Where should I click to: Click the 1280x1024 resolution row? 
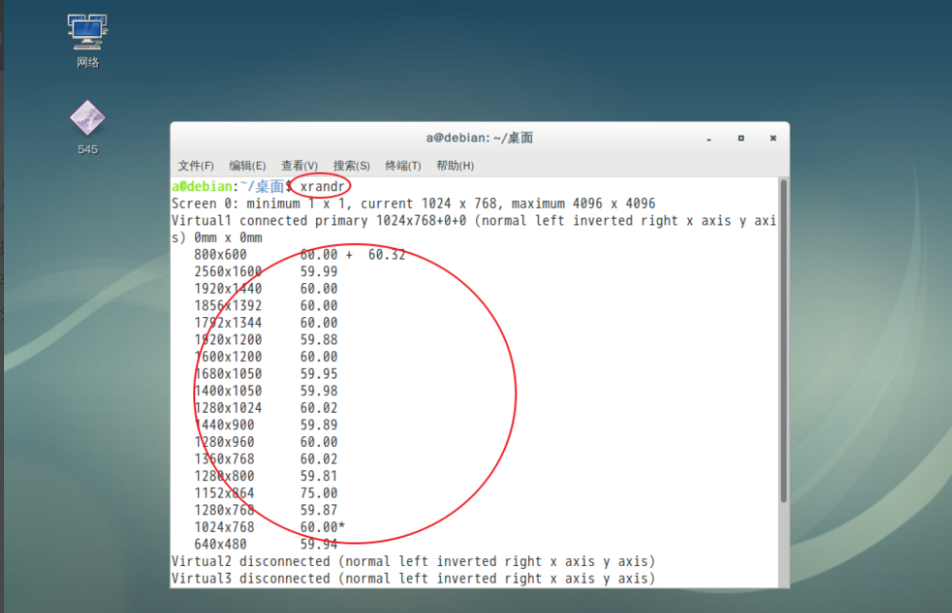(266, 407)
